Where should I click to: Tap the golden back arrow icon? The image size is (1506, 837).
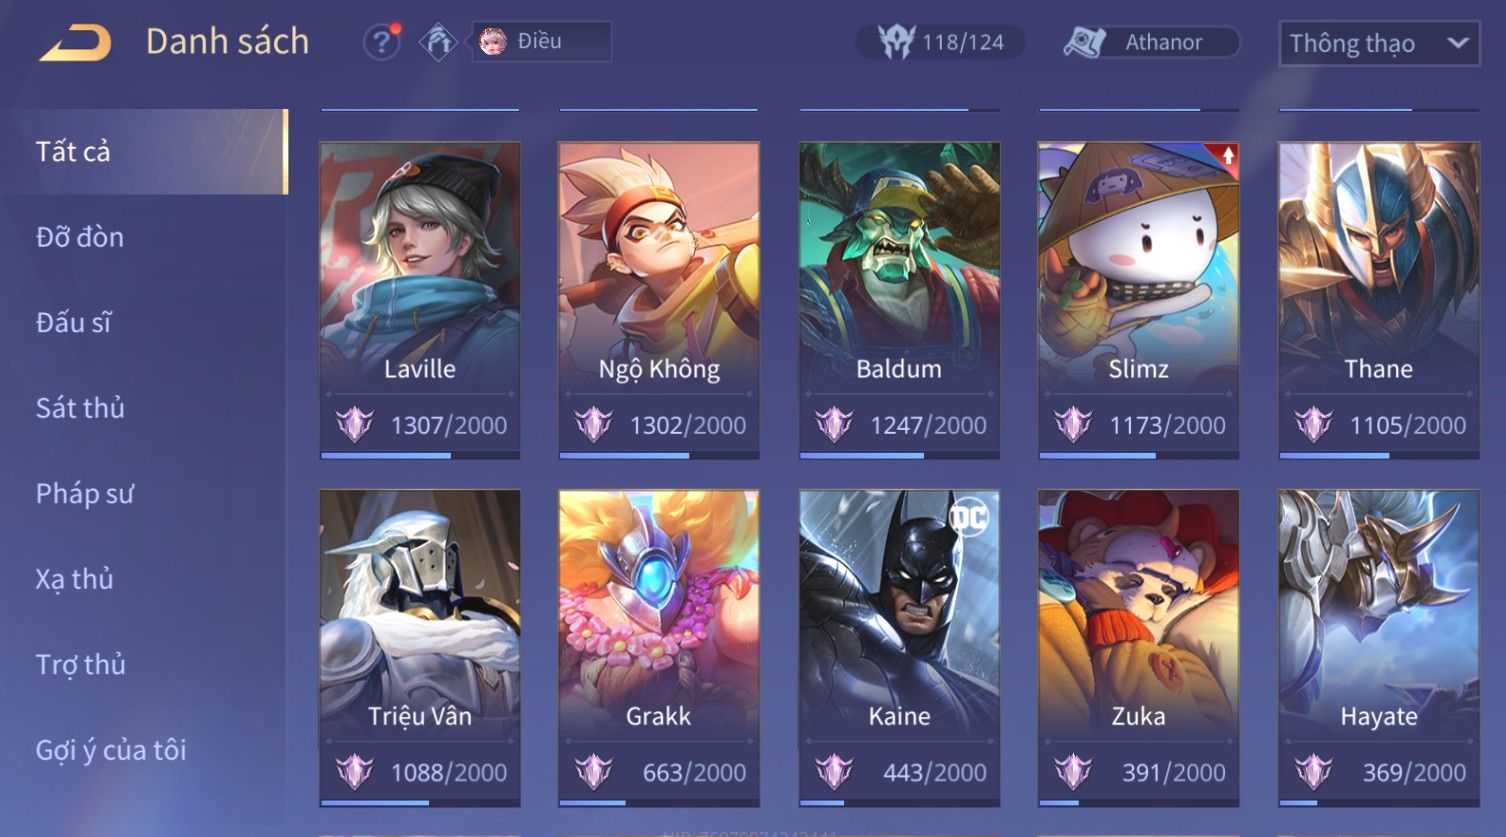75,43
